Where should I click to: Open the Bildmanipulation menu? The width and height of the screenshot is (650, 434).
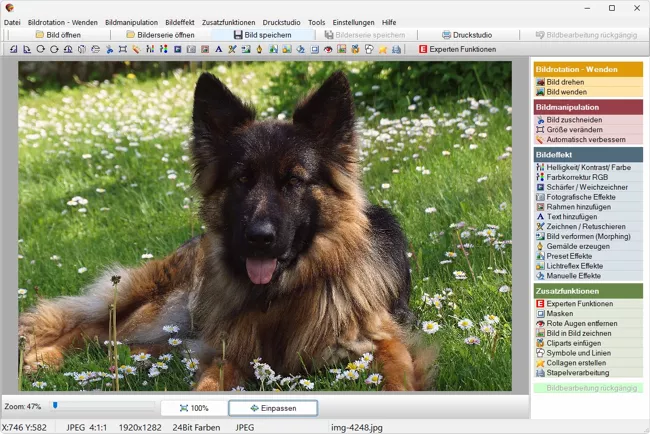point(131,22)
